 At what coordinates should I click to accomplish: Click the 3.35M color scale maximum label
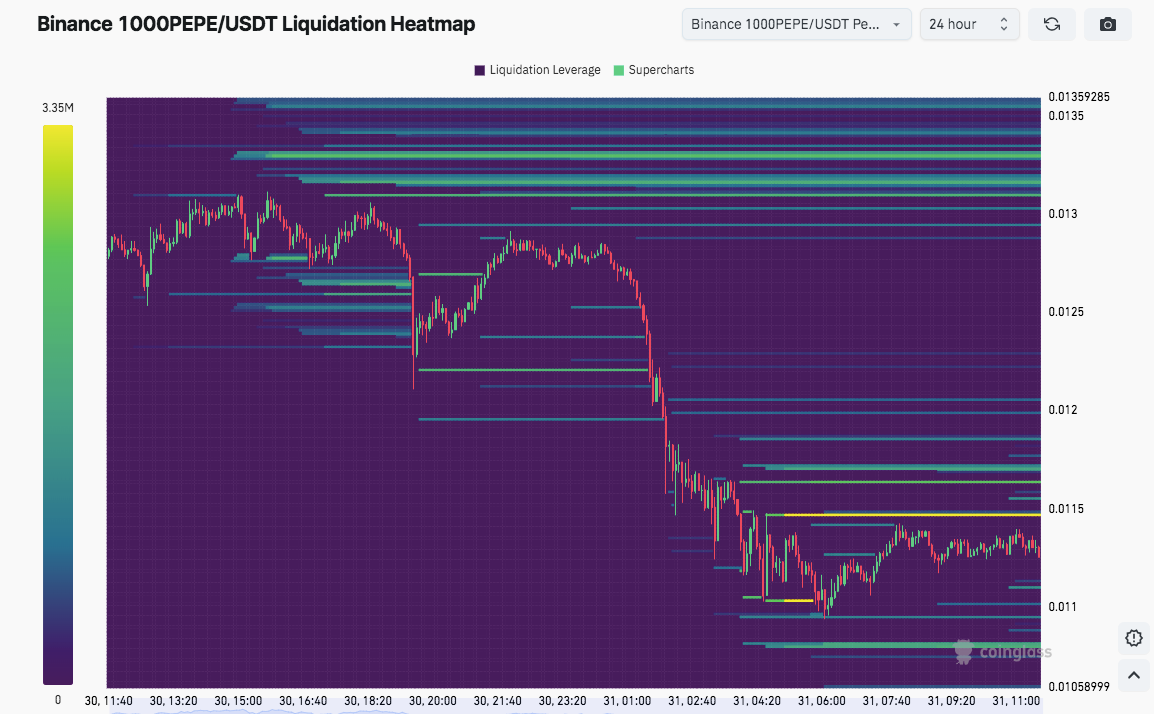point(57,107)
